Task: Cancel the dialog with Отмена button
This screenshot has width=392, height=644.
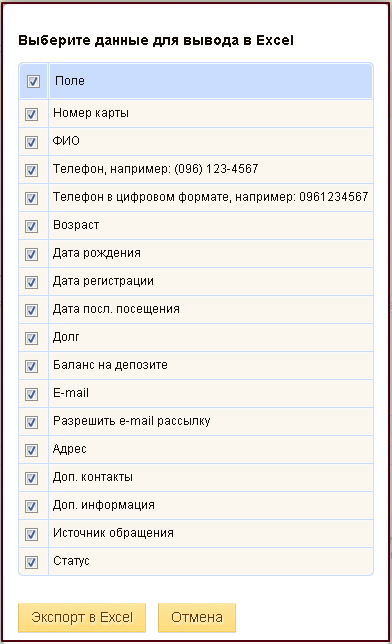Action: click(x=197, y=617)
